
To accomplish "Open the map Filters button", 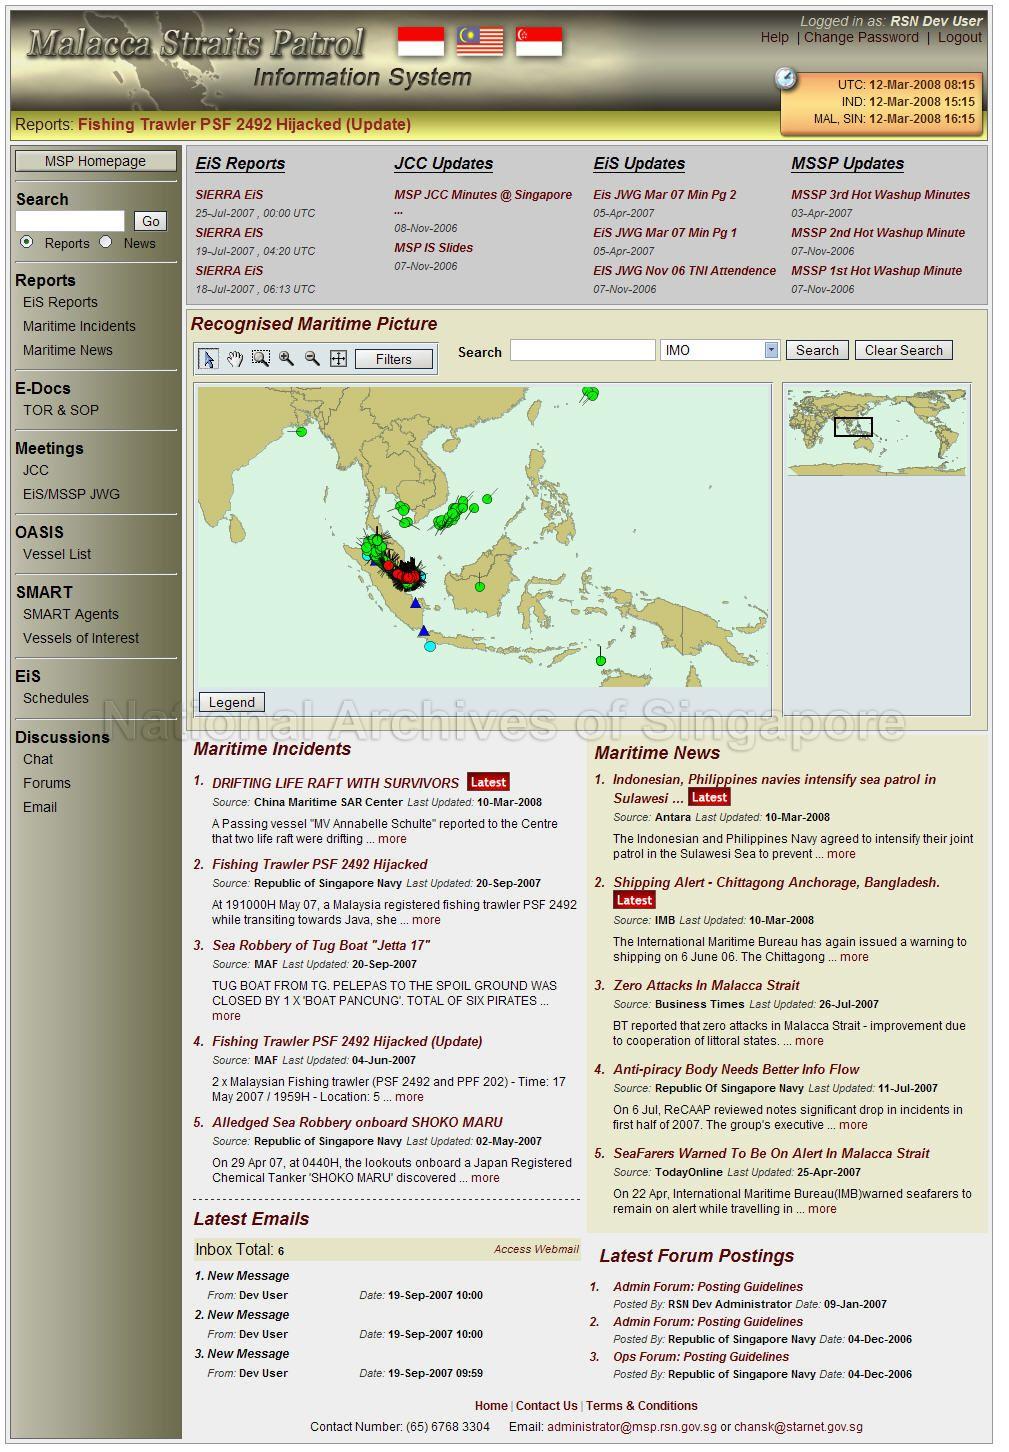I will (x=393, y=359).
